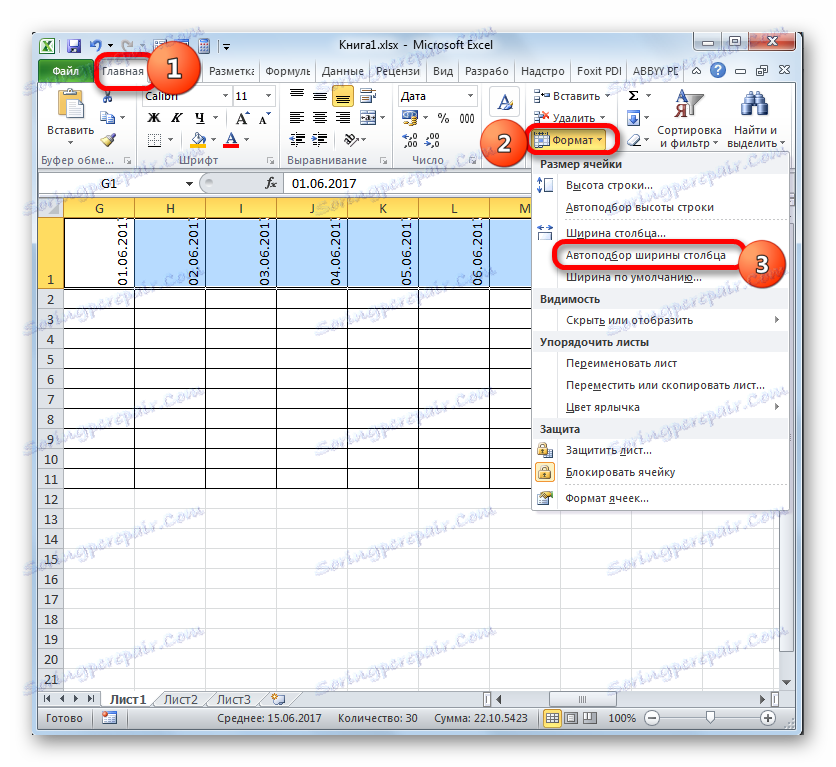Screen dimensions: 836x767
Task: Open number format Дата dropdown
Action: pyautogui.click(x=470, y=96)
